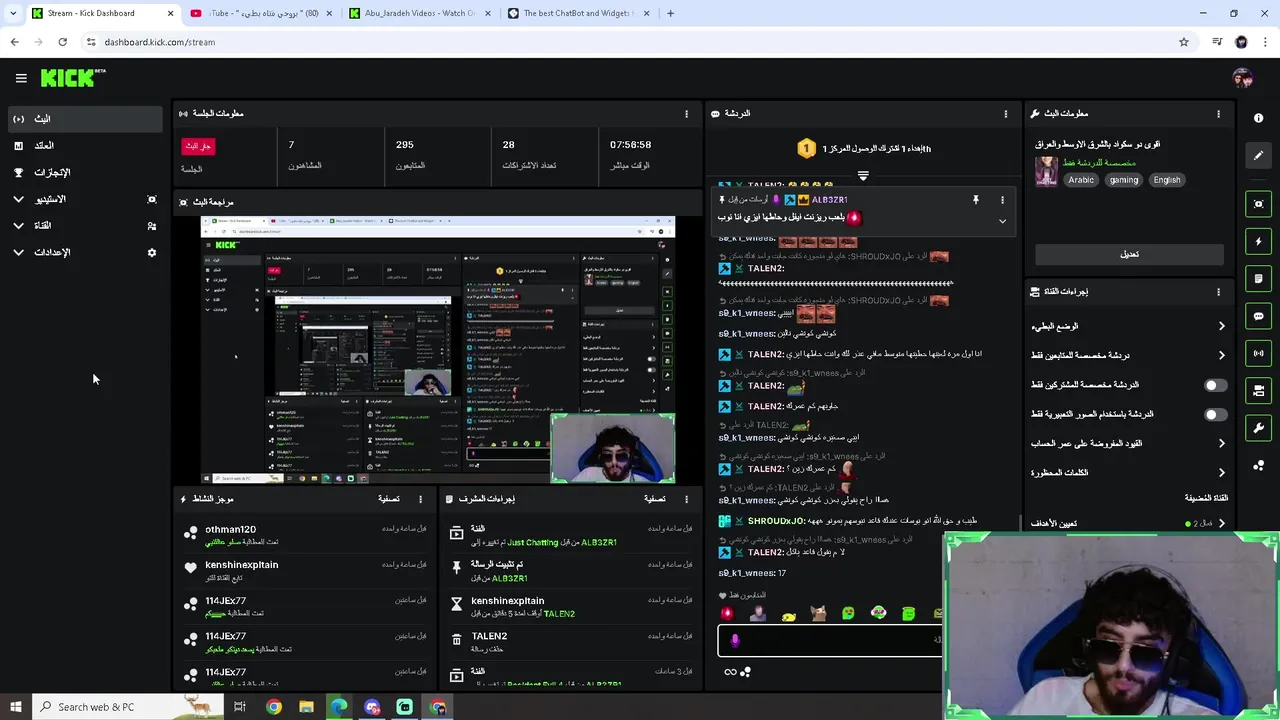This screenshot has width=1280, height=720.
Task: Select البث in the sidebar
Action: click(84, 119)
